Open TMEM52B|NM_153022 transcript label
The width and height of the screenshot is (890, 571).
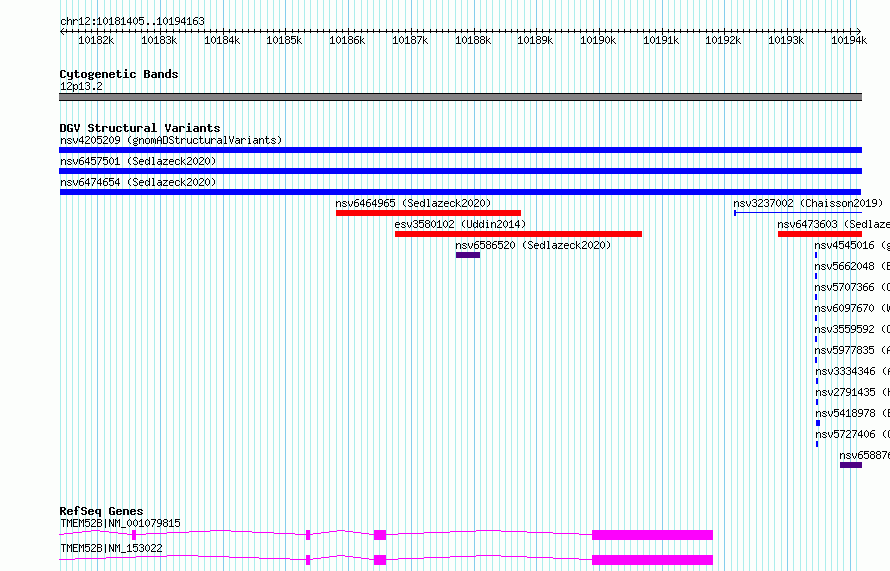coord(111,548)
